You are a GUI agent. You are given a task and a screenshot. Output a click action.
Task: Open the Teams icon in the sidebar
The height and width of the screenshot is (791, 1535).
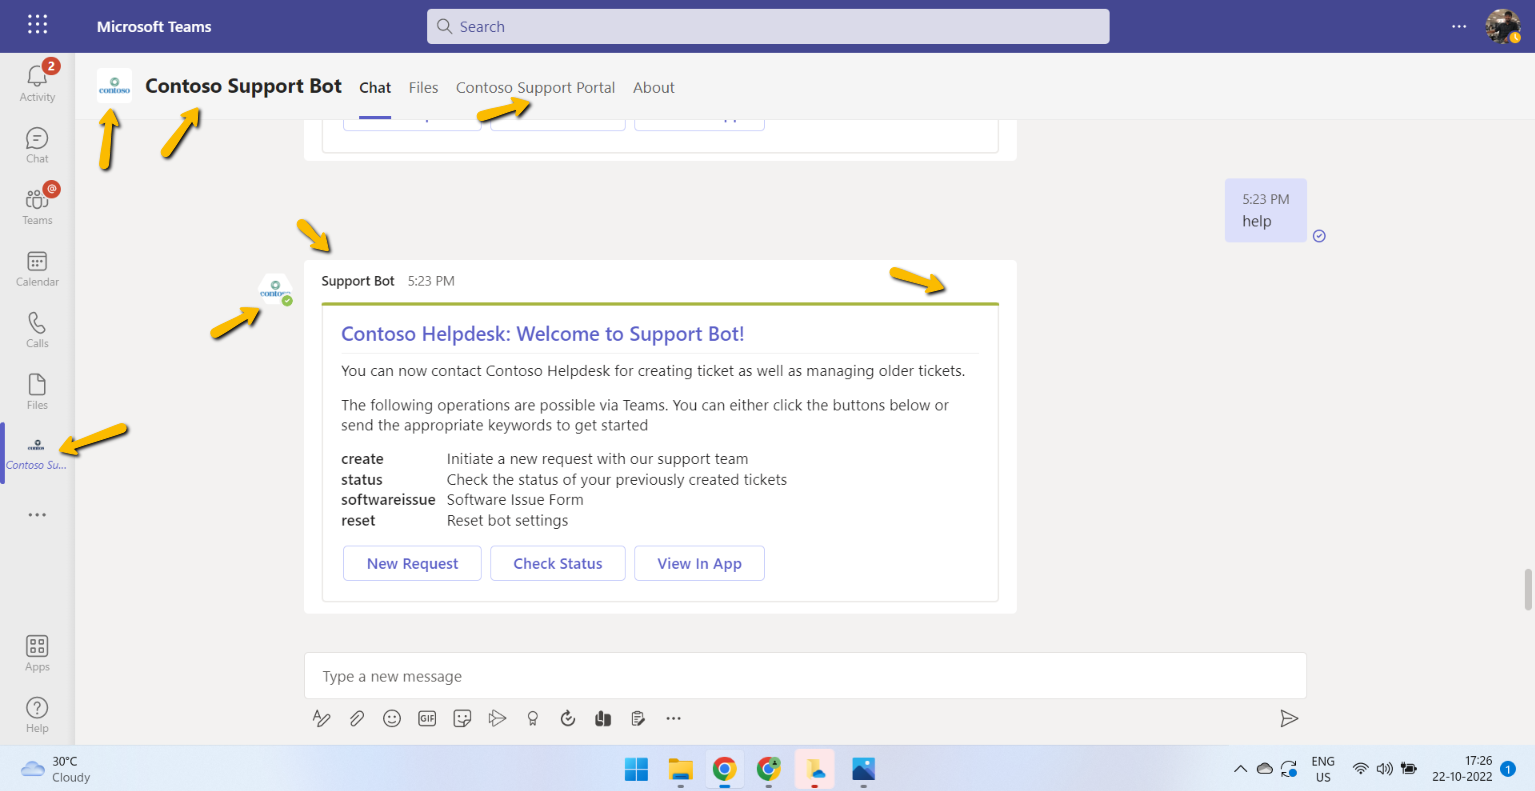(36, 205)
